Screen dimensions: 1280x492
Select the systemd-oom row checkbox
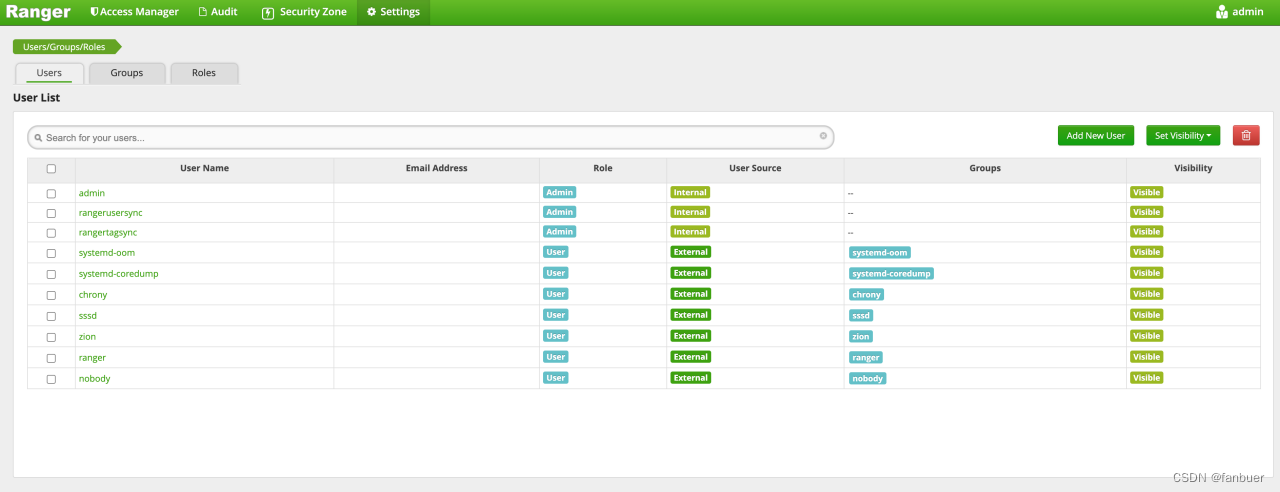51,253
